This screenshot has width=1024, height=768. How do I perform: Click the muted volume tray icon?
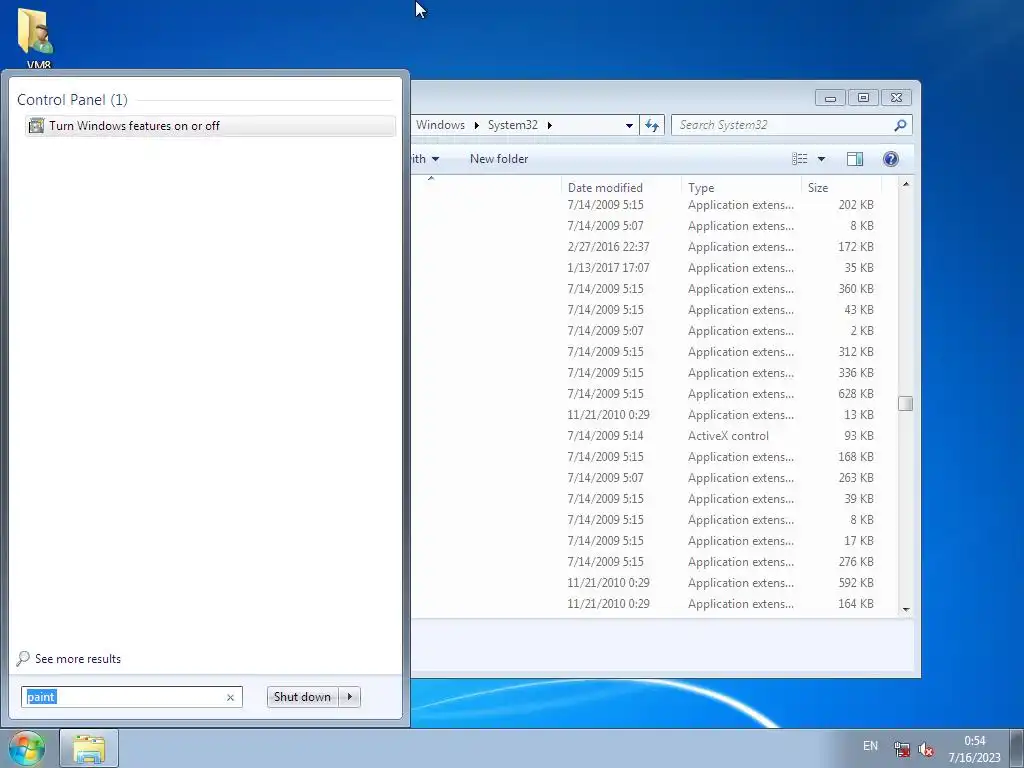click(x=925, y=749)
